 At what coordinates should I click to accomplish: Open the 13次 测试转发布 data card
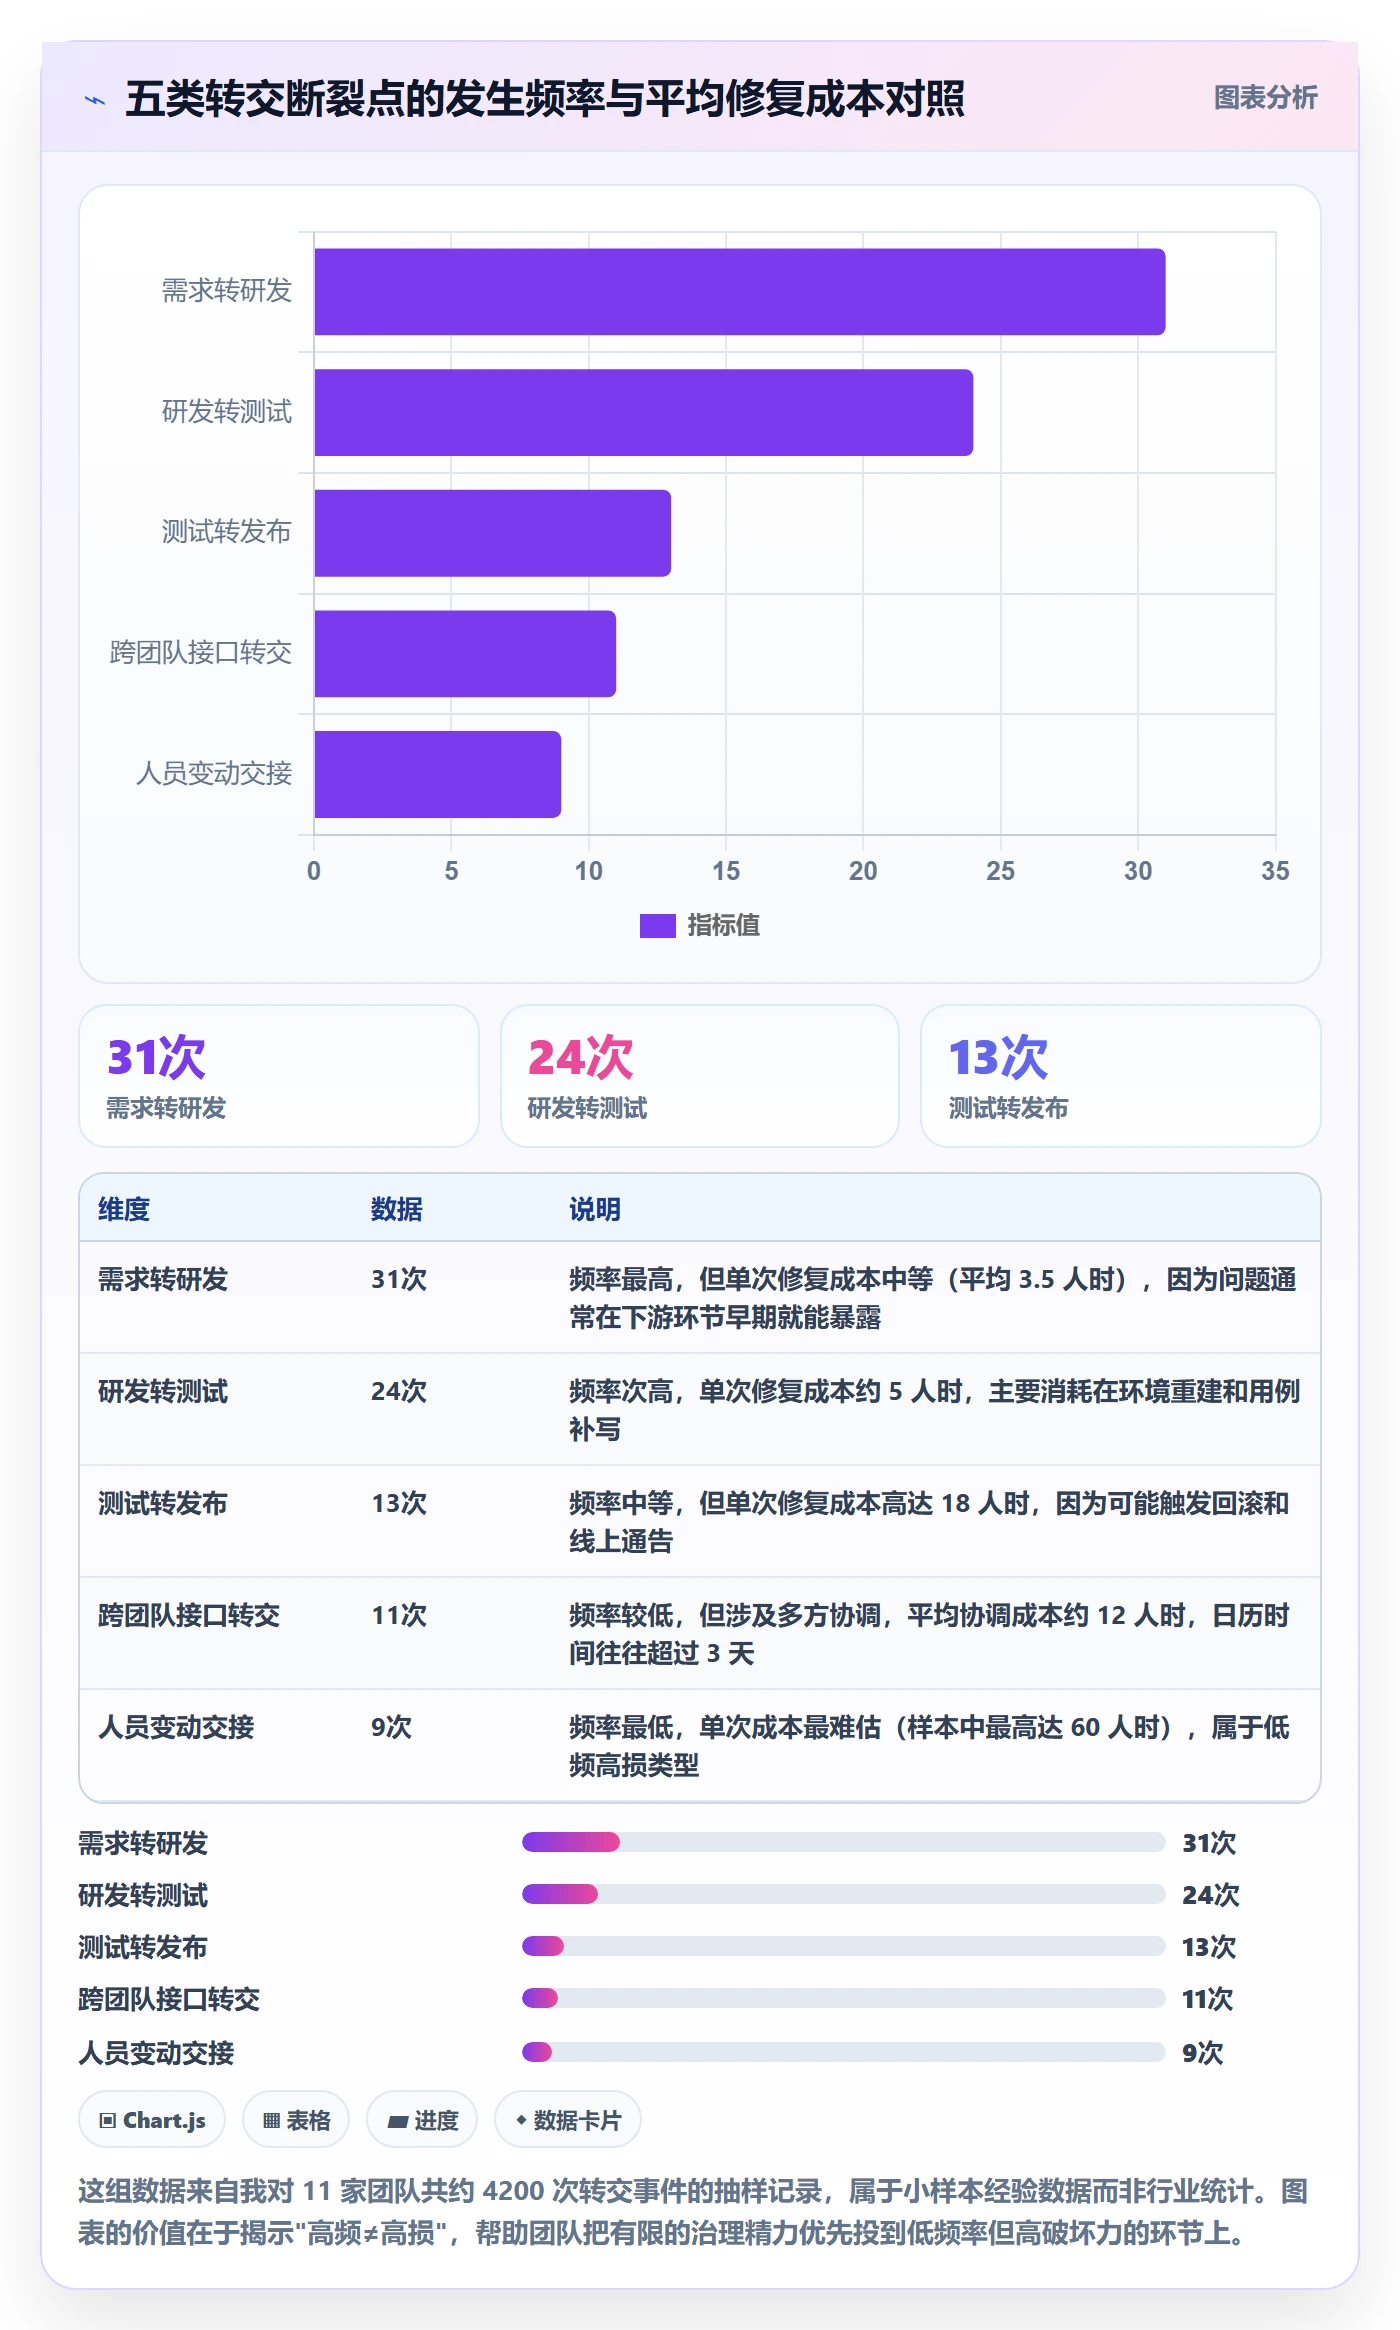(x=1120, y=1076)
